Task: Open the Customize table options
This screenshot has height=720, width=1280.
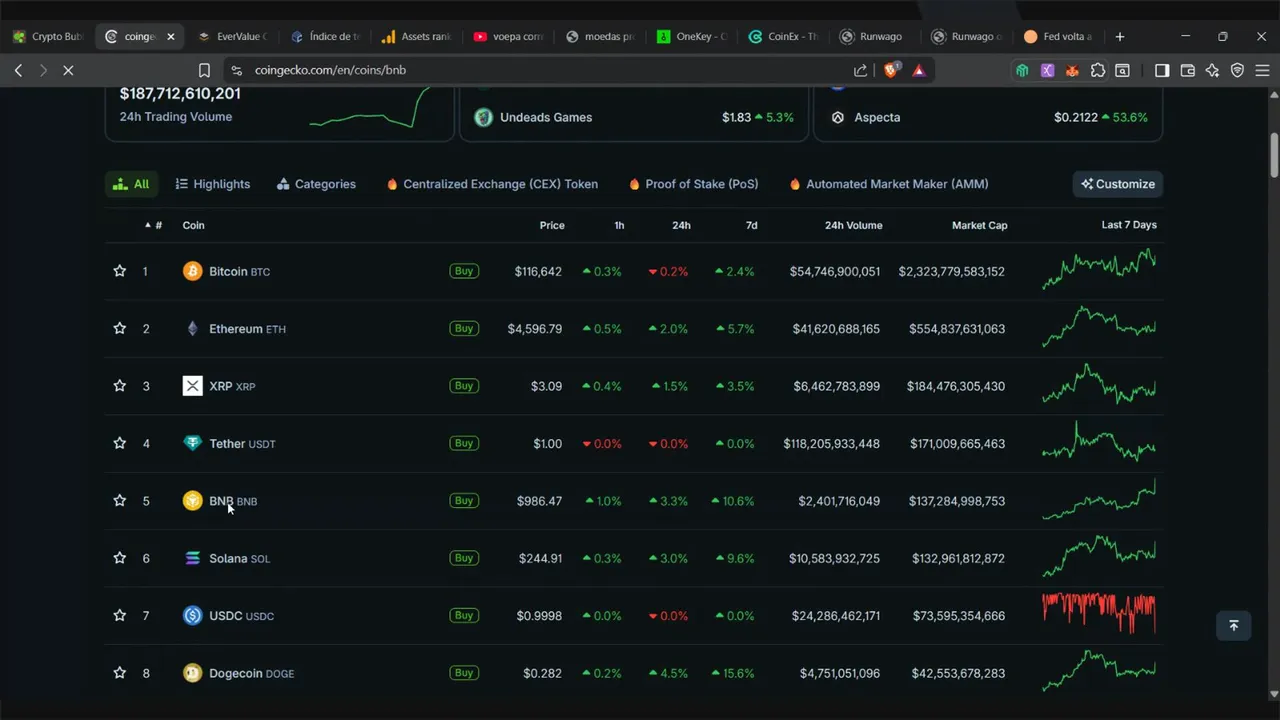Action: click(1117, 184)
